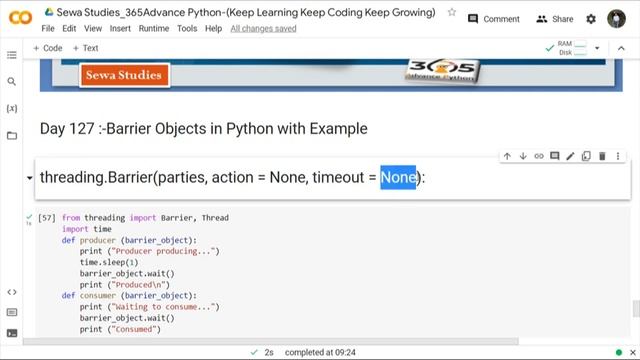Move cell up
Screen dimensions: 640x360
(507, 156)
